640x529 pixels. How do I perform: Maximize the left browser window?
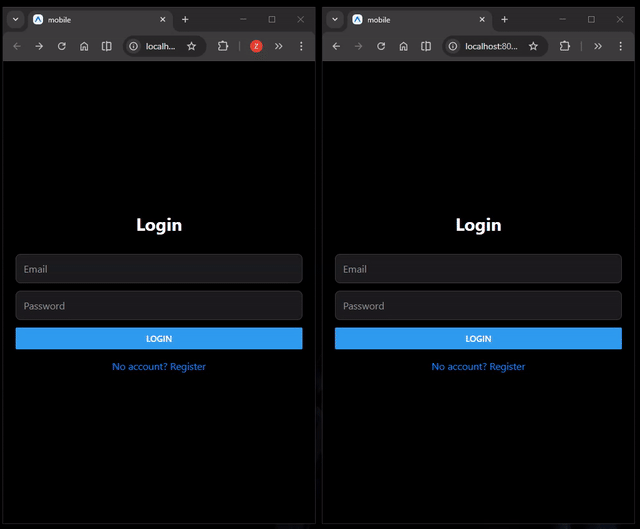pos(272,19)
